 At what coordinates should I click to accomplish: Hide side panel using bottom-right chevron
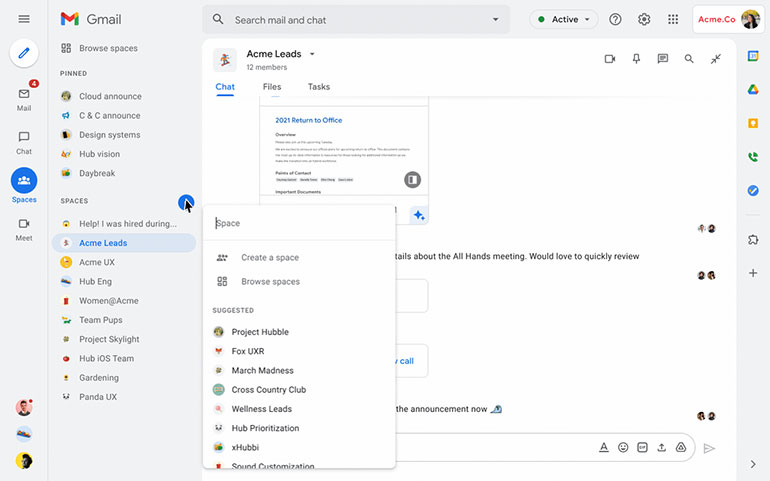753,464
